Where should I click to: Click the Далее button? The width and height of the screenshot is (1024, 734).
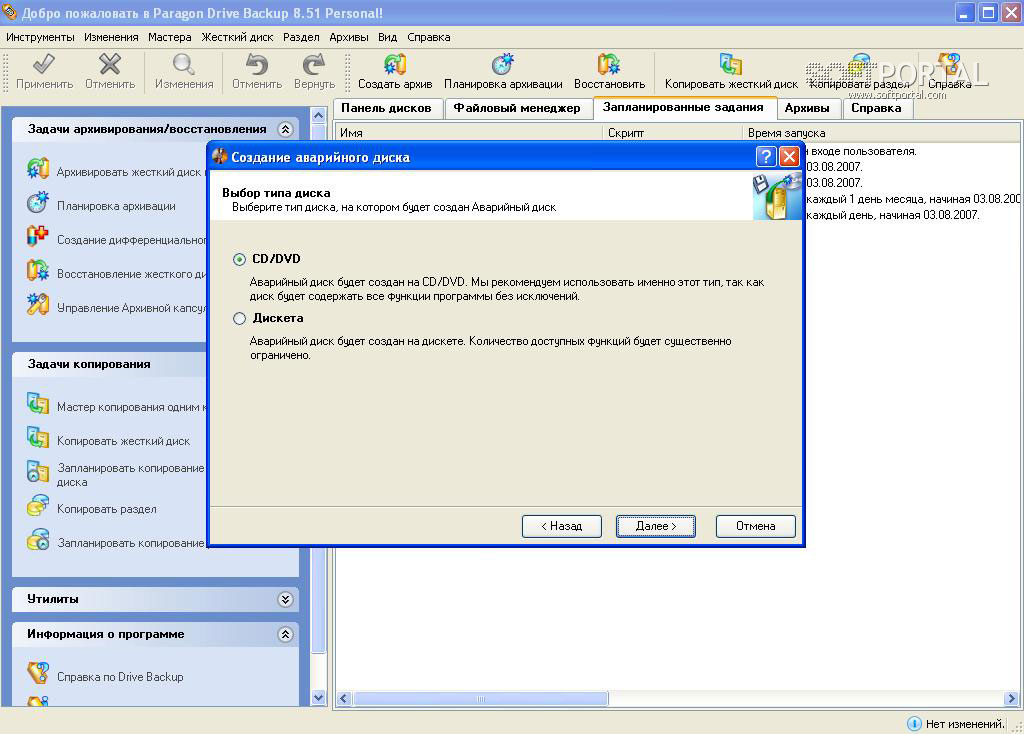click(x=656, y=526)
